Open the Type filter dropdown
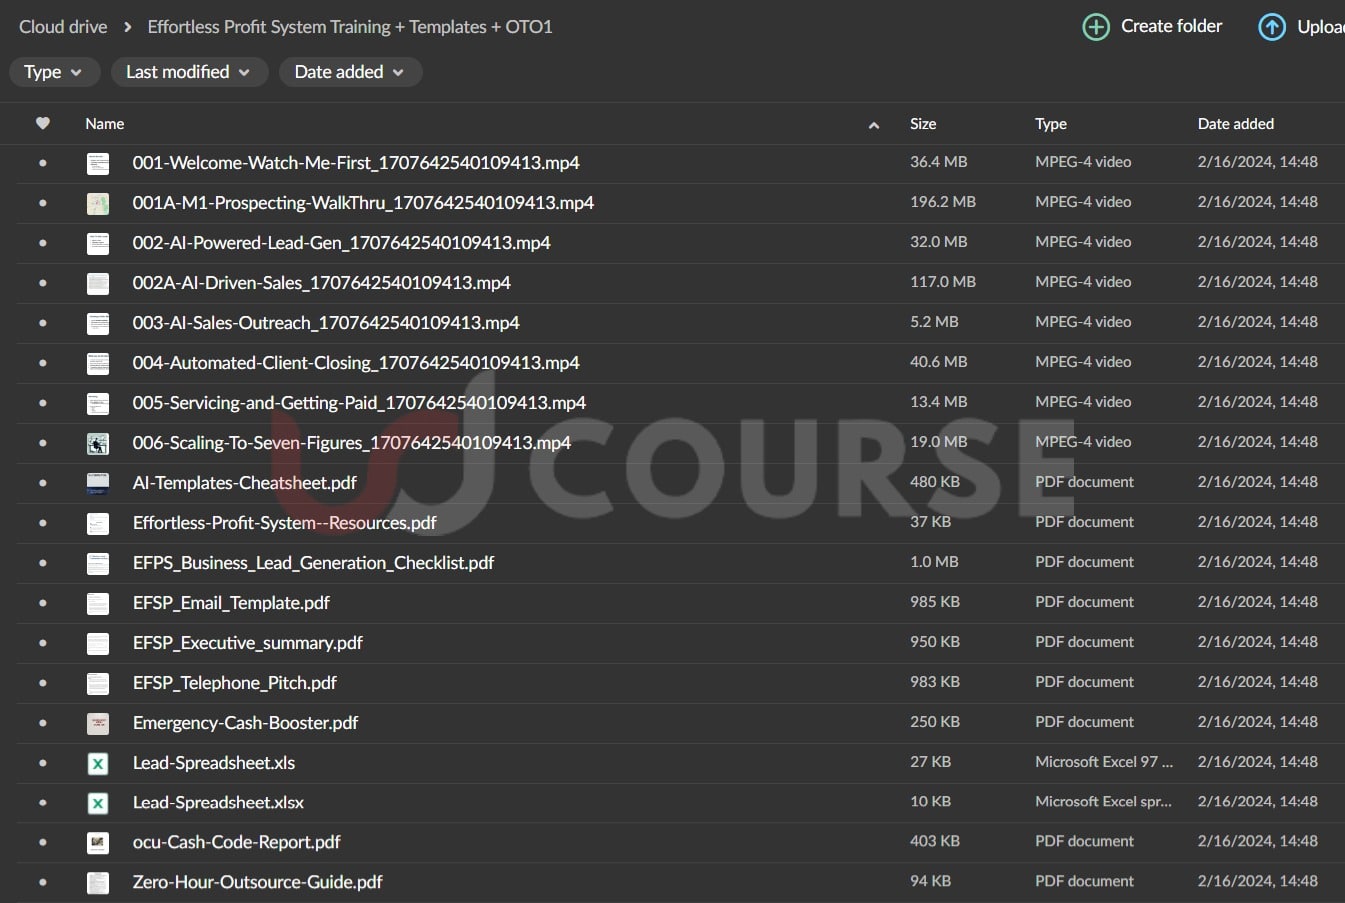The image size is (1345, 903). (x=53, y=72)
